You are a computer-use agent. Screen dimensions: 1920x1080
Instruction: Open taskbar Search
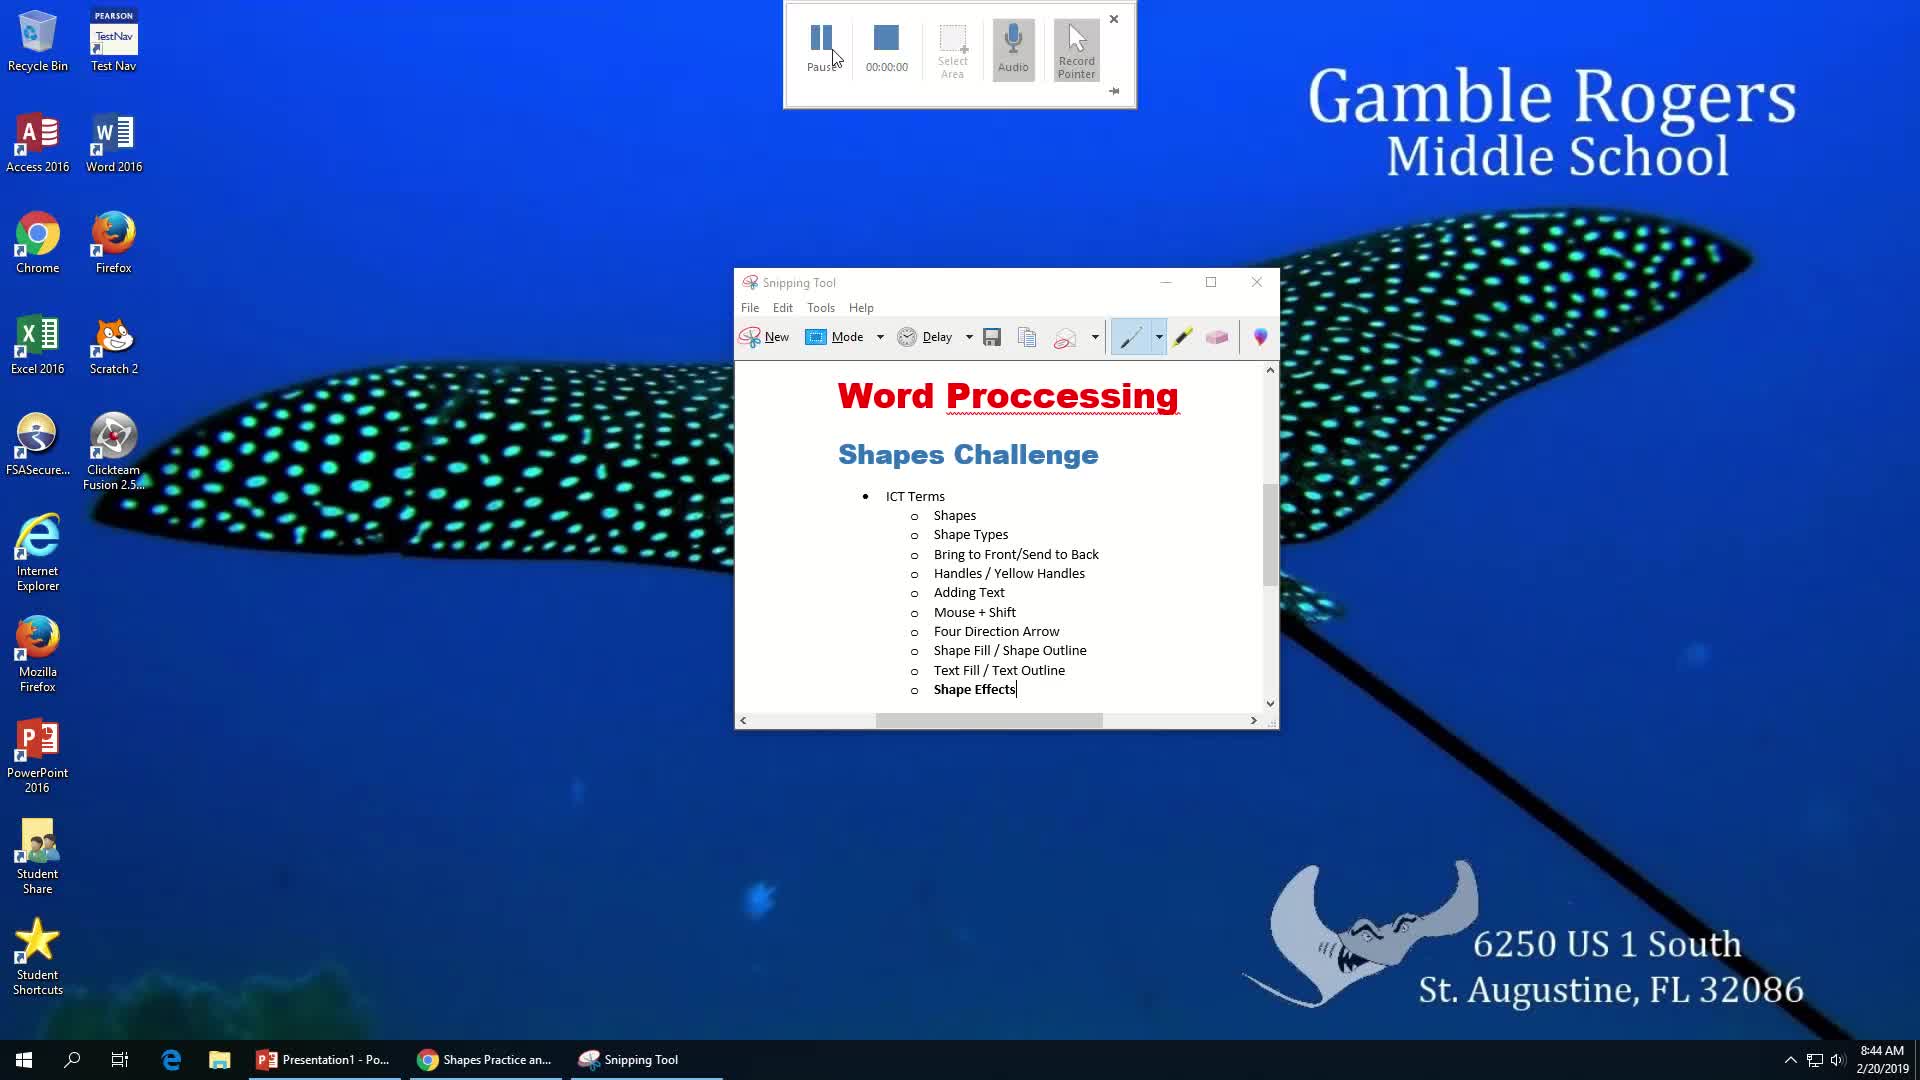point(72,1060)
